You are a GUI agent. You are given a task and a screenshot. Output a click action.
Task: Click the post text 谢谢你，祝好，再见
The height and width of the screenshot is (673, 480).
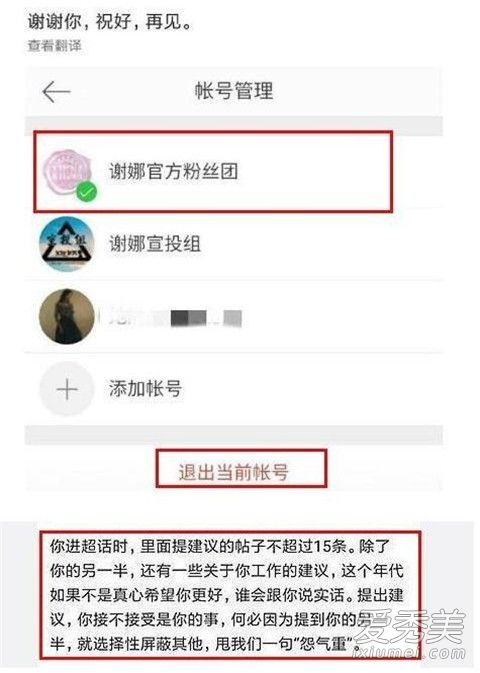(109, 21)
